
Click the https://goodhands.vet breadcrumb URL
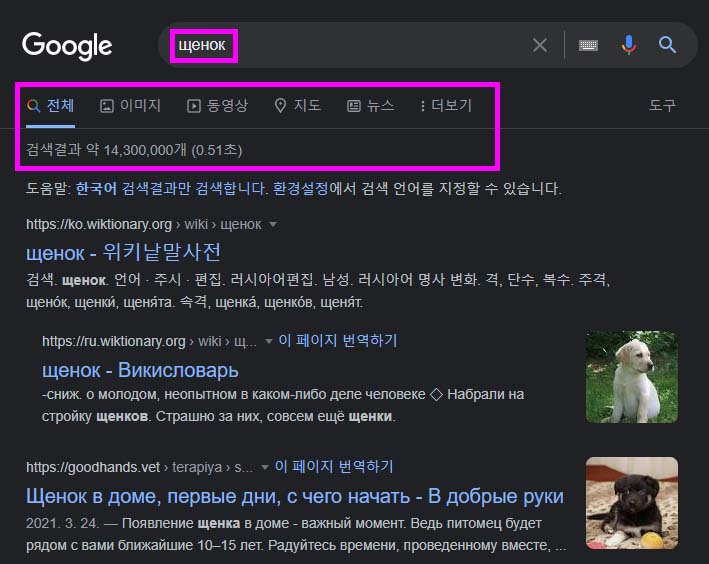coord(139,467)
